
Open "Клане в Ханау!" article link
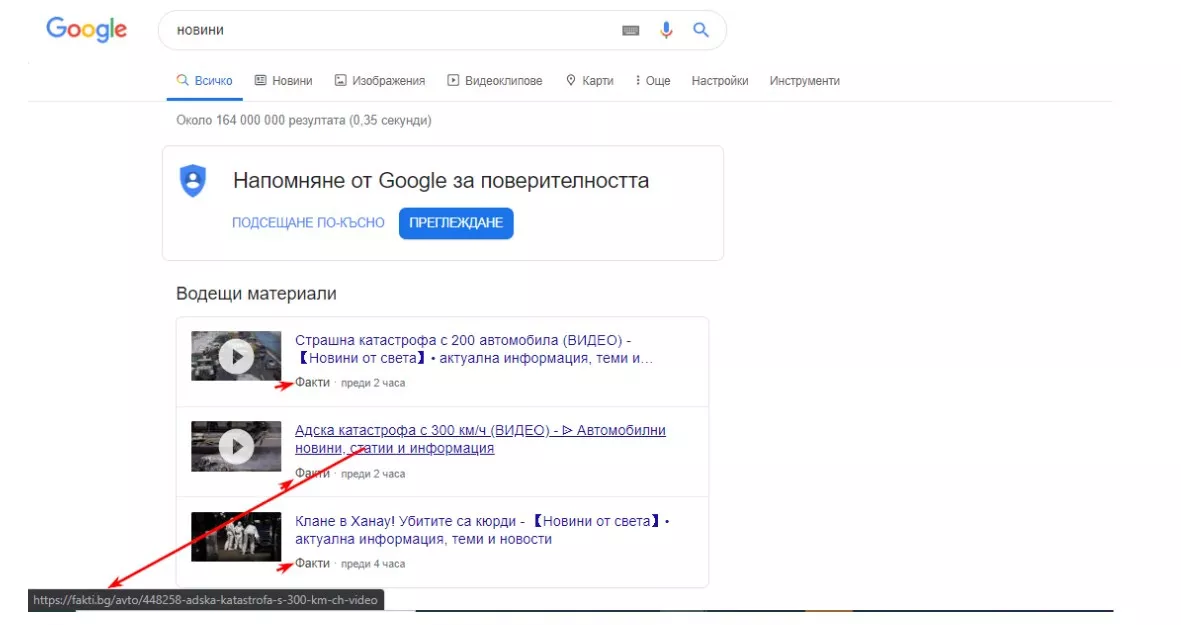[x=482, y=530]
